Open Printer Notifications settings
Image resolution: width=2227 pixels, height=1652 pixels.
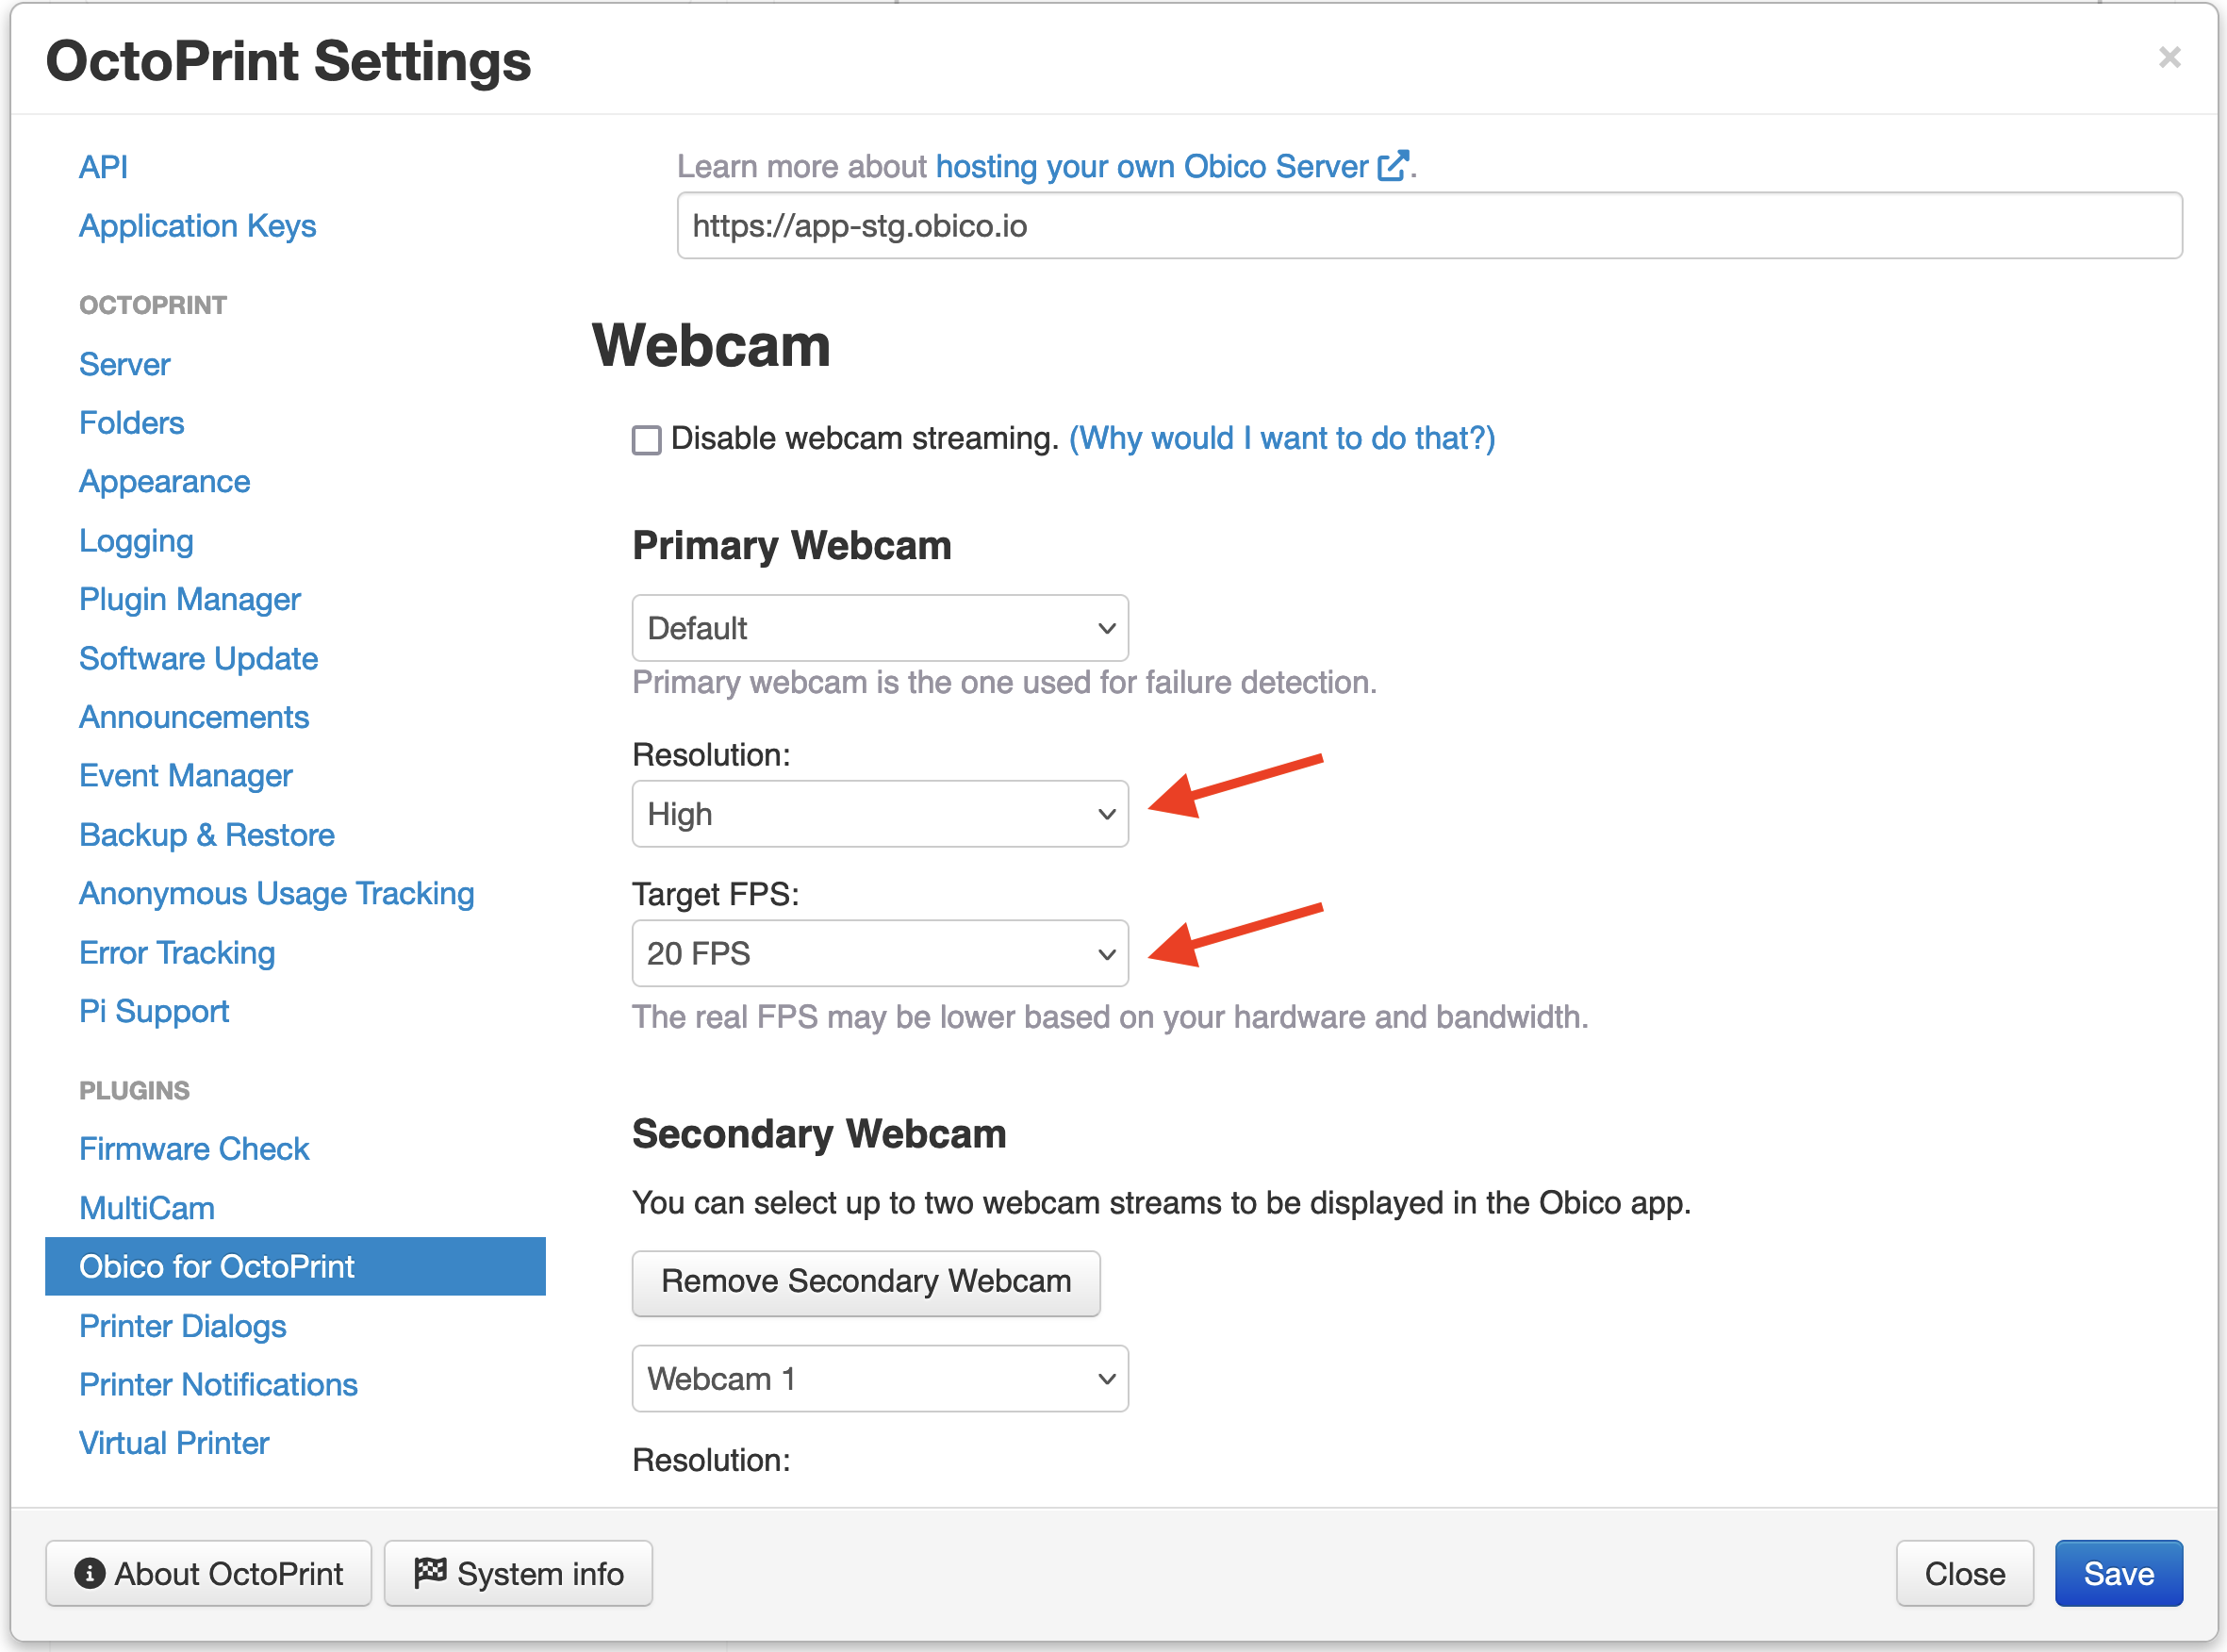pos(218,1384)
